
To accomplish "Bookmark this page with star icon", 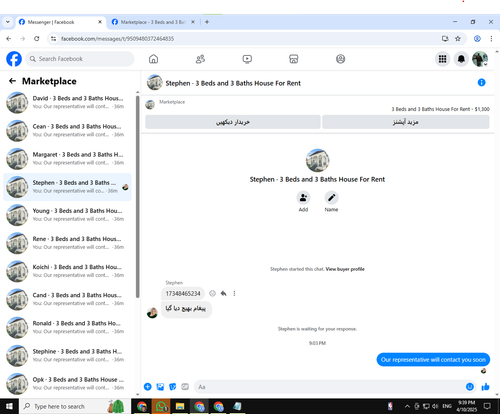I will click(x=458, y=39).
